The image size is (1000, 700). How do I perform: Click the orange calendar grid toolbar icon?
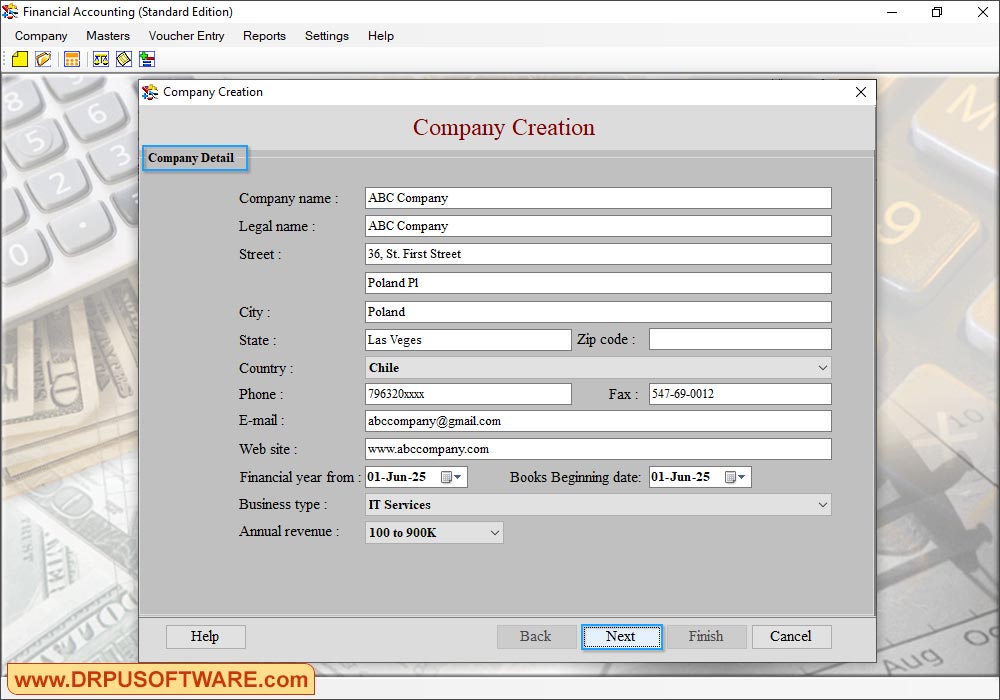point(72,60)
